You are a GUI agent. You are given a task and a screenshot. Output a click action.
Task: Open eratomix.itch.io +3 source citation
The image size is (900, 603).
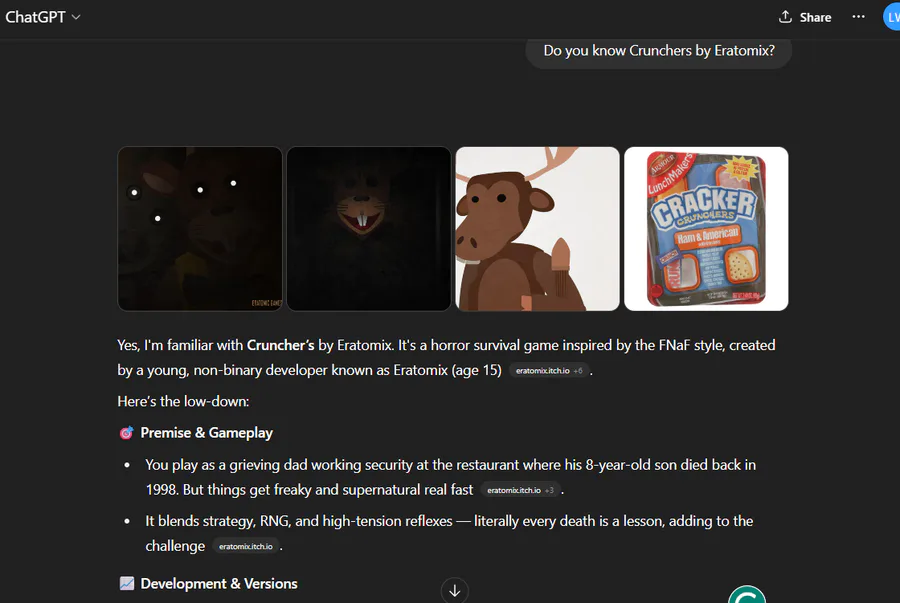point(520,490)
